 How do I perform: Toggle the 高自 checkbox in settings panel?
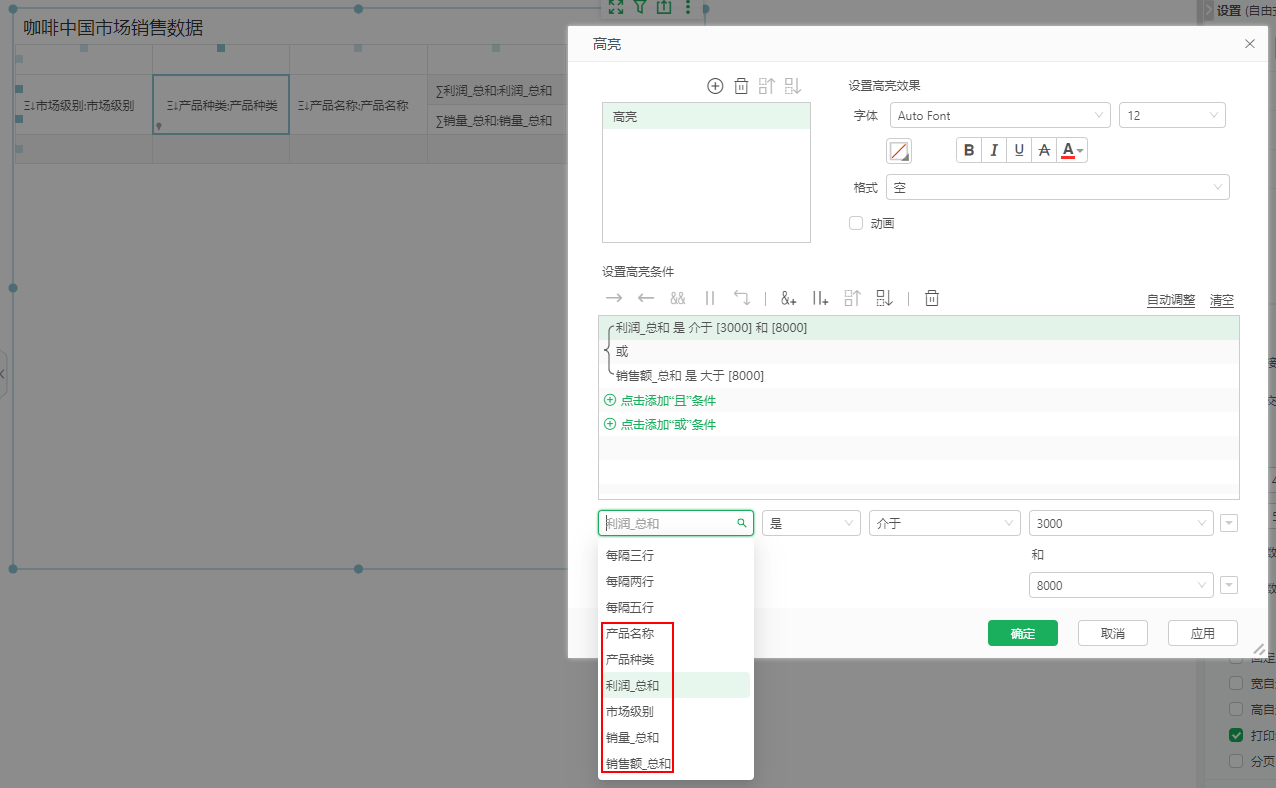1236,709
